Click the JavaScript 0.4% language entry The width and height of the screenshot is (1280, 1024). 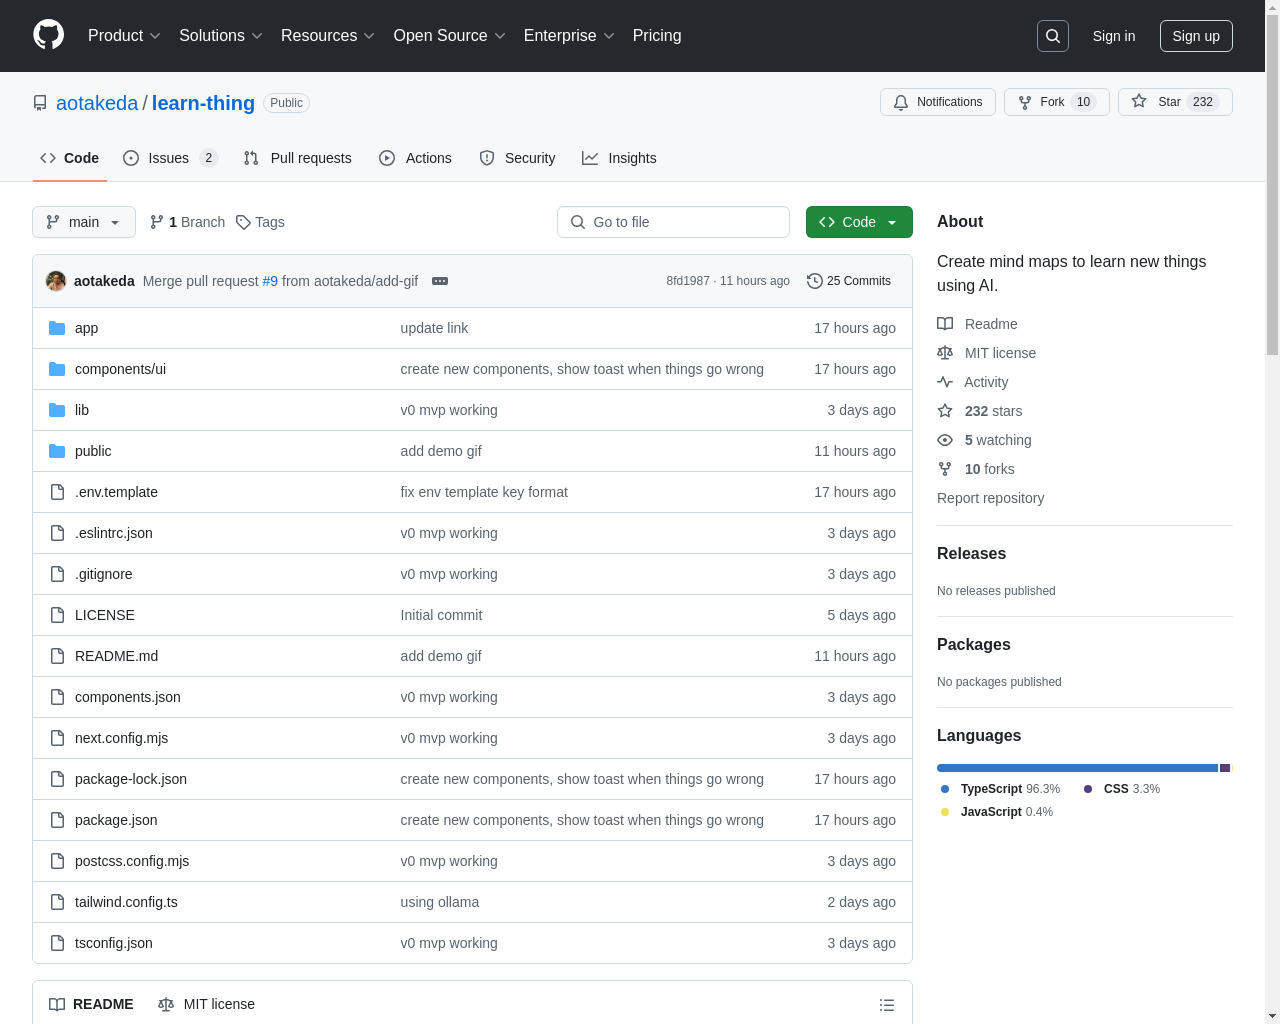coord(997,812)
